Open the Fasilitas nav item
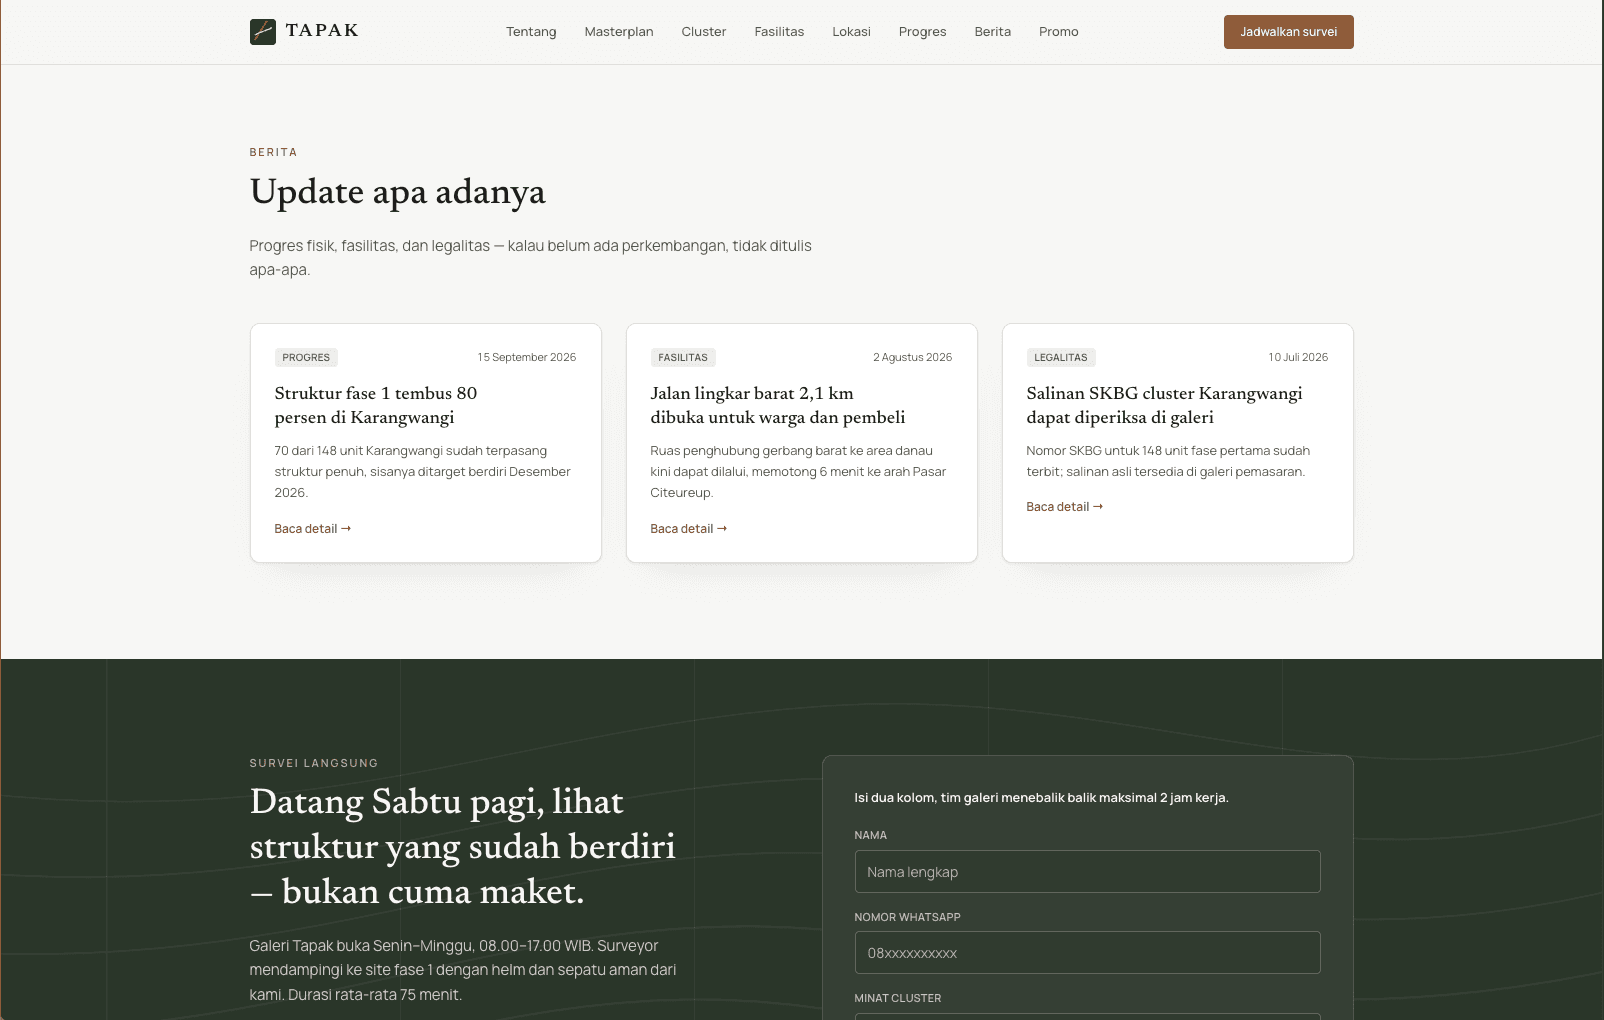1604x1020 pixels. (779, 32)
